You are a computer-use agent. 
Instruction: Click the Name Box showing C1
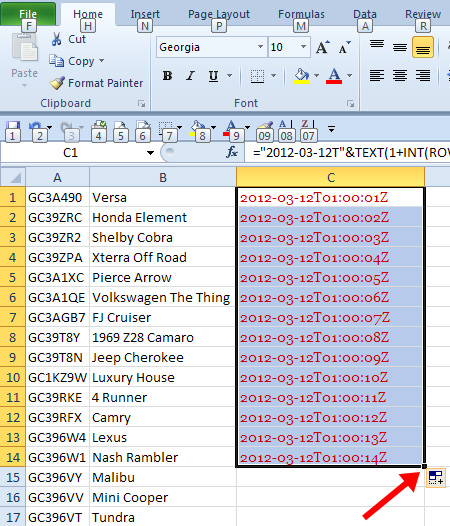click(70, 153)
